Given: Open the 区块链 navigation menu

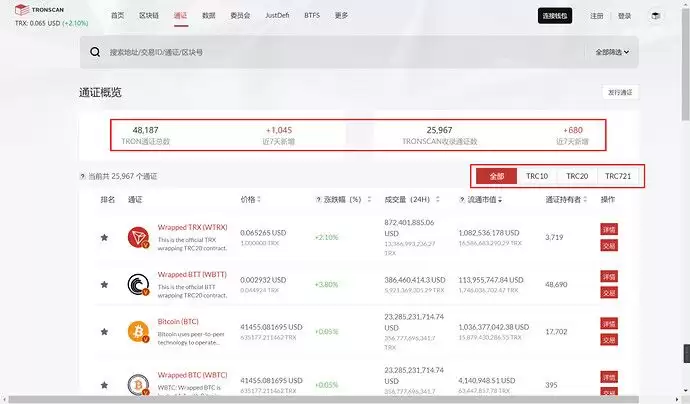Looking at the screenshot, I should 149,15.
